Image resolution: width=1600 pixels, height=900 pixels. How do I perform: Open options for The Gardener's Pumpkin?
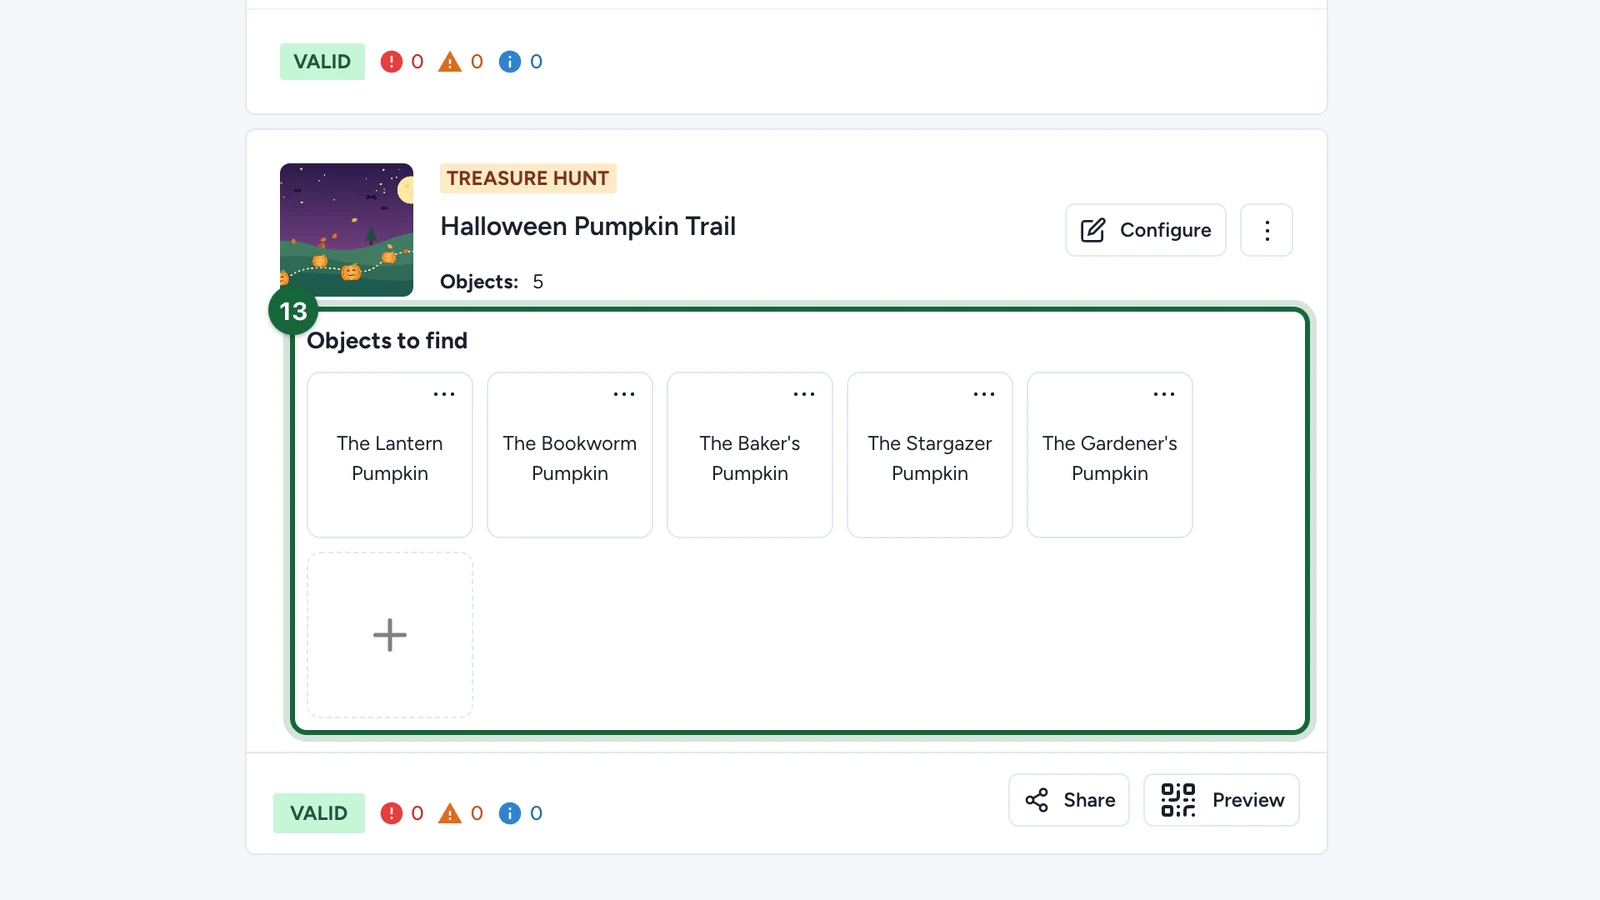pyautogui.click(x=1164, y=394)
